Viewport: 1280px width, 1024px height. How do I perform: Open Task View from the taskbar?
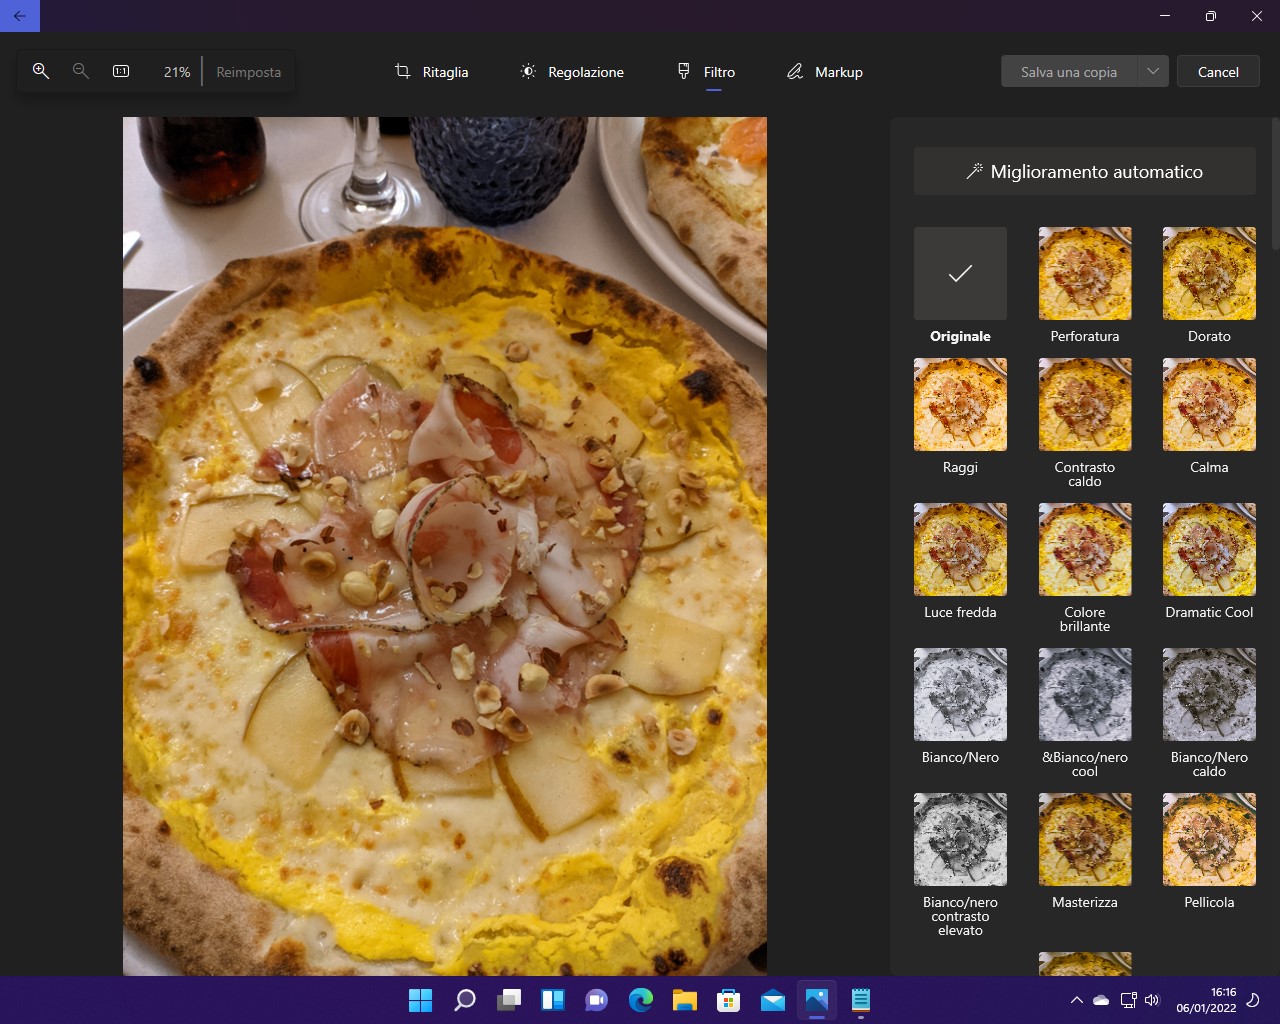pyautogui.click(x=509, y=1000)
